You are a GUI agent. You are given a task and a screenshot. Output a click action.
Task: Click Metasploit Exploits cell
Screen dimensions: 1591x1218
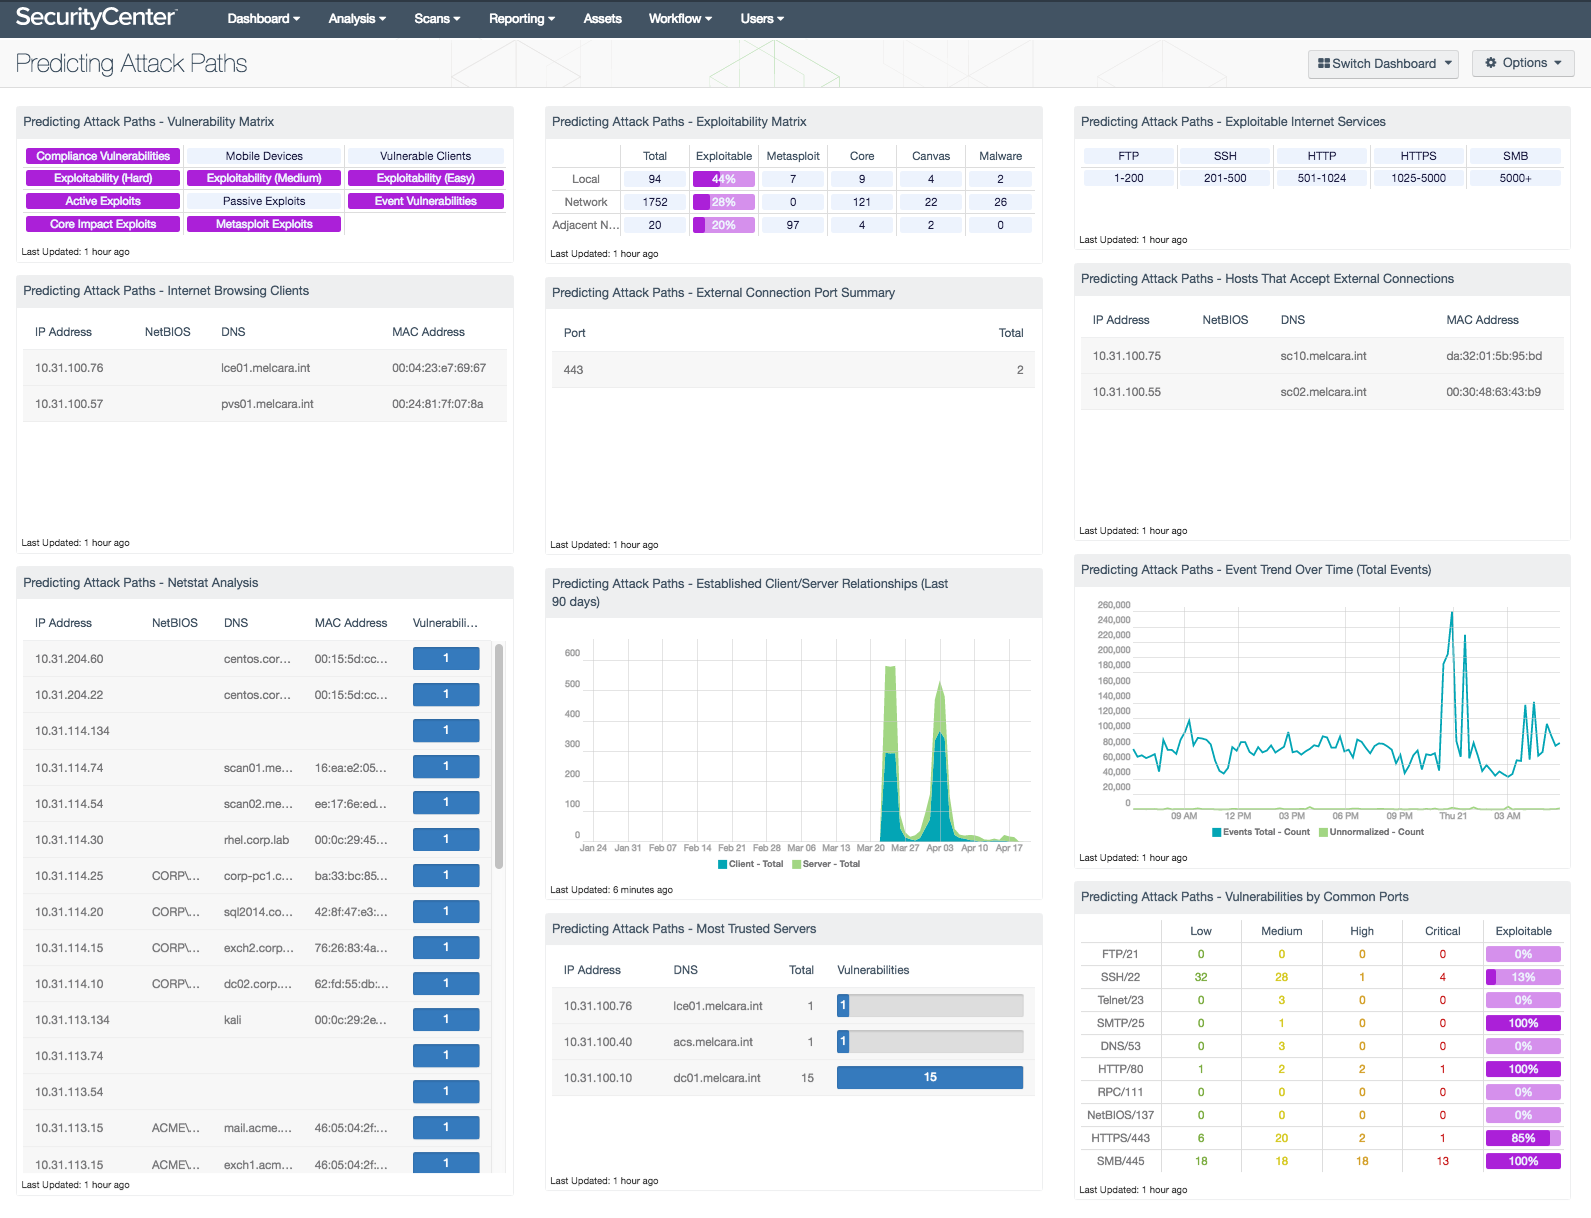pyautogui.click(x=264, y=224)
